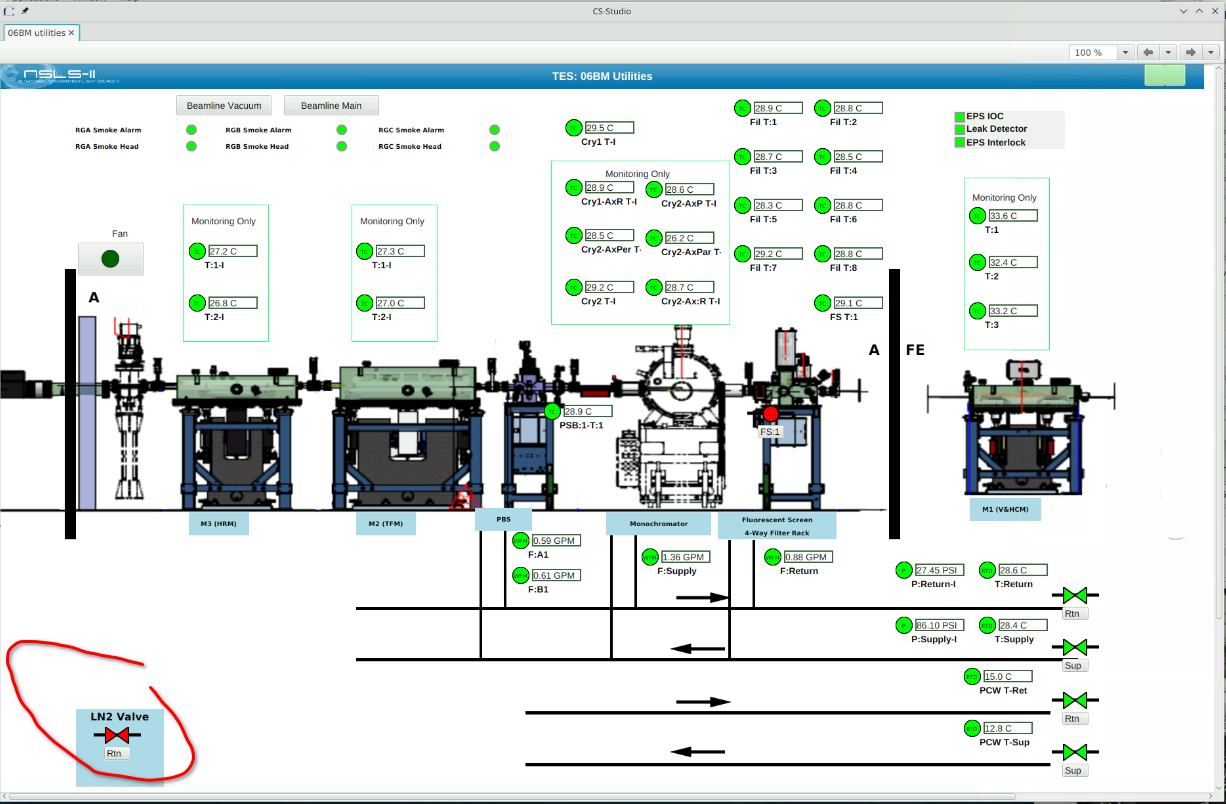Click the TC icon beside PSB:1-T:1

(551, 410)
